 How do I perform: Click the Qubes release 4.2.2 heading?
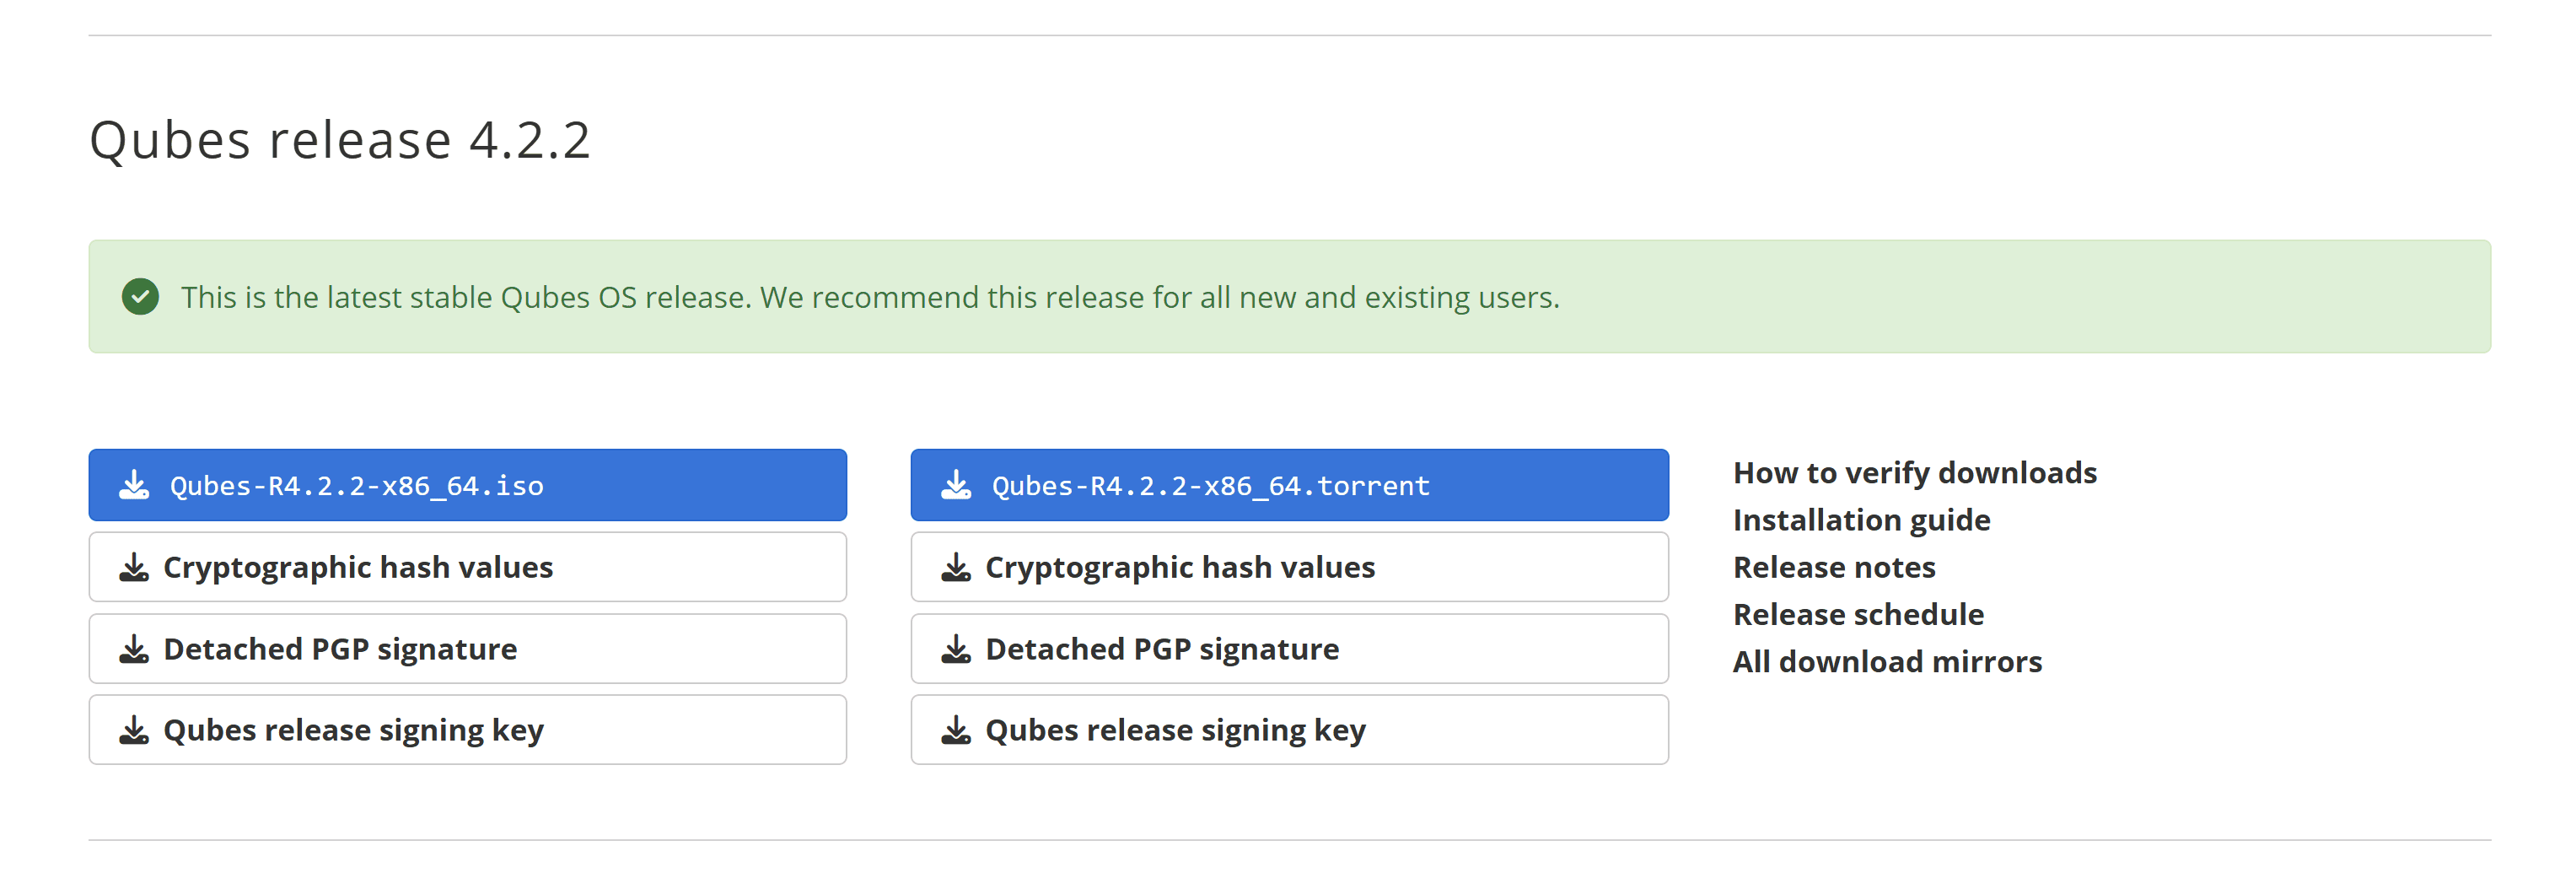(x=340, y=140)
